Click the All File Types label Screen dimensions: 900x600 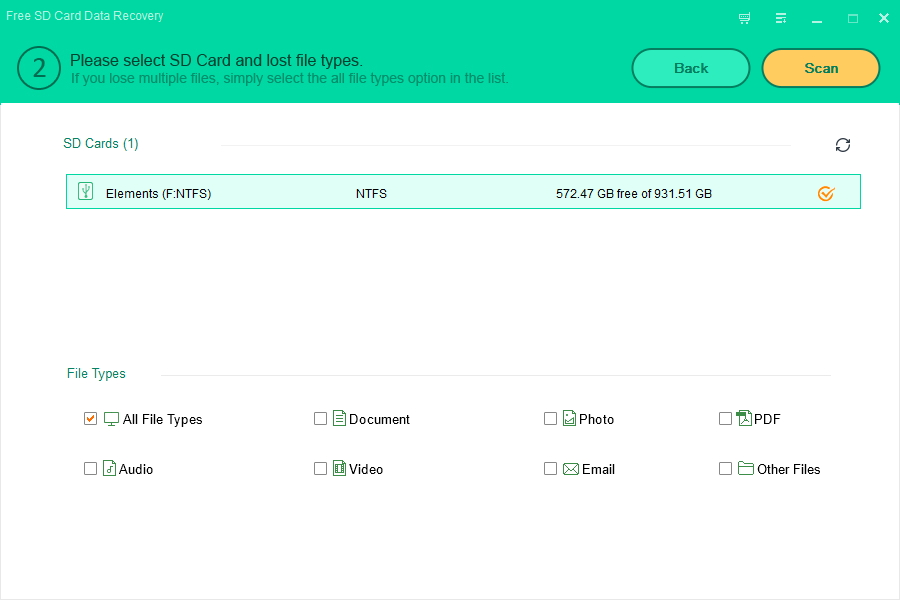[x=162, y=420]
